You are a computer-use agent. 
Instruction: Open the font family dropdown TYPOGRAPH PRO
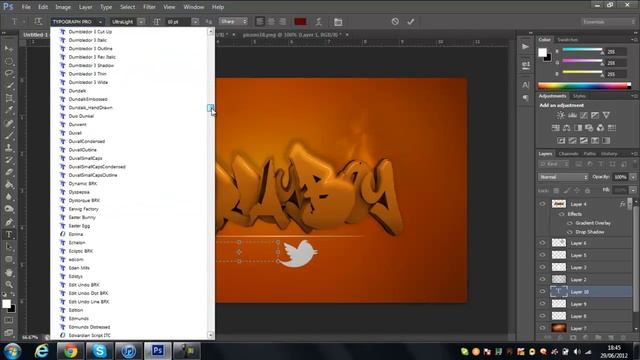tap(77, 22)
